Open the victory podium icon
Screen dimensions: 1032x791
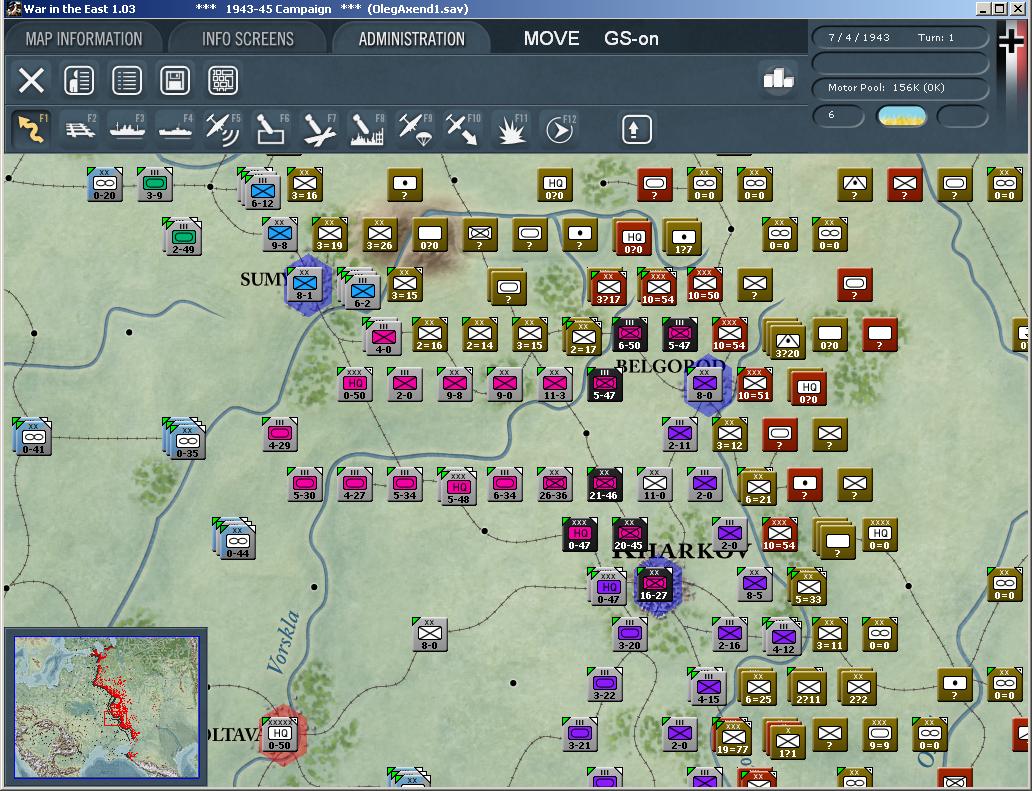click(779, 78)
